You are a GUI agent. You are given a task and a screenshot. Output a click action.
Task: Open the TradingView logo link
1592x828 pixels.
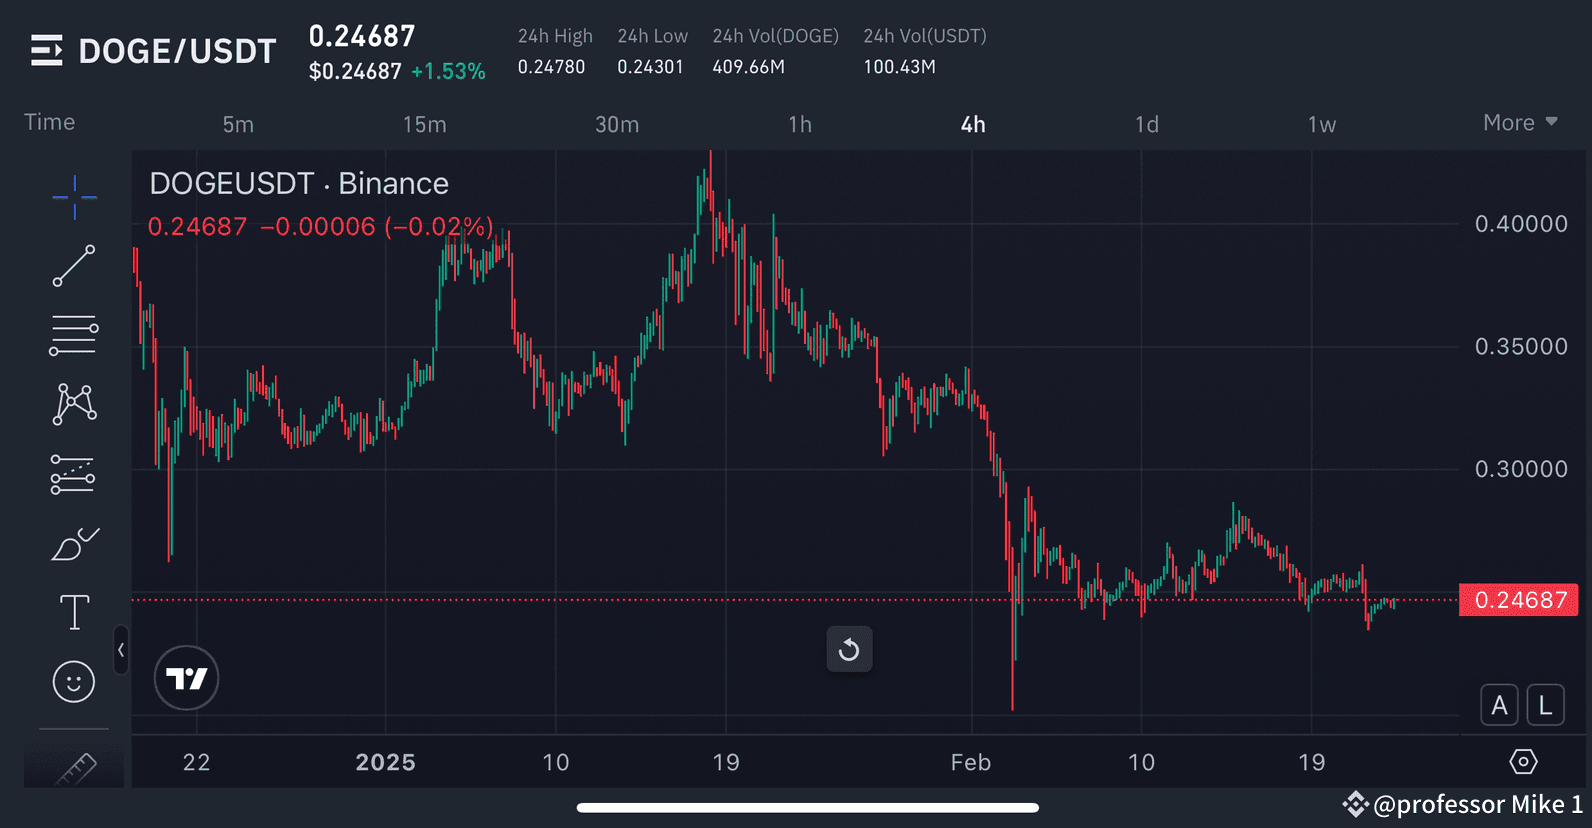(186, 678)
